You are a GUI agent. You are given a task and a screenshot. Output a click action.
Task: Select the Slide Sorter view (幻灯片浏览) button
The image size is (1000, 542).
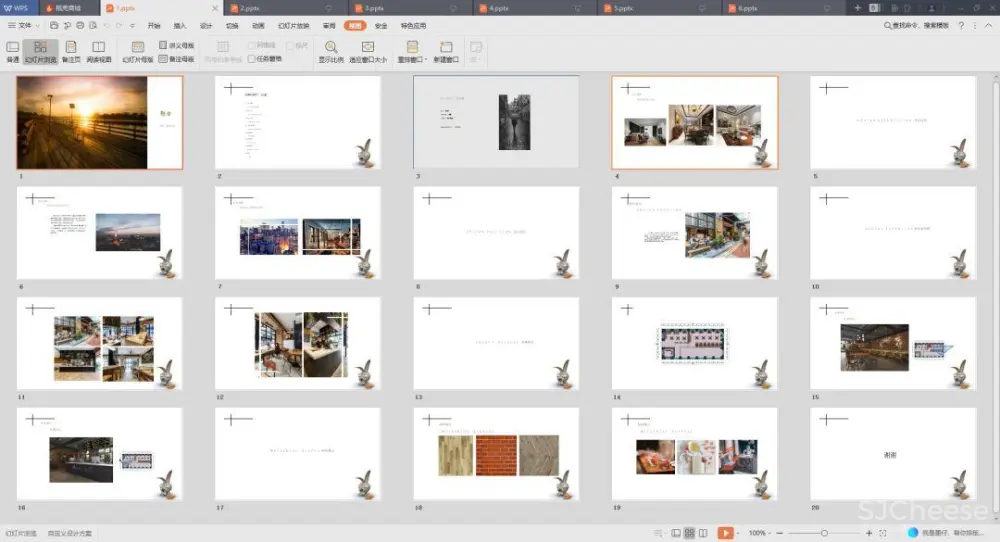point(40,51)
